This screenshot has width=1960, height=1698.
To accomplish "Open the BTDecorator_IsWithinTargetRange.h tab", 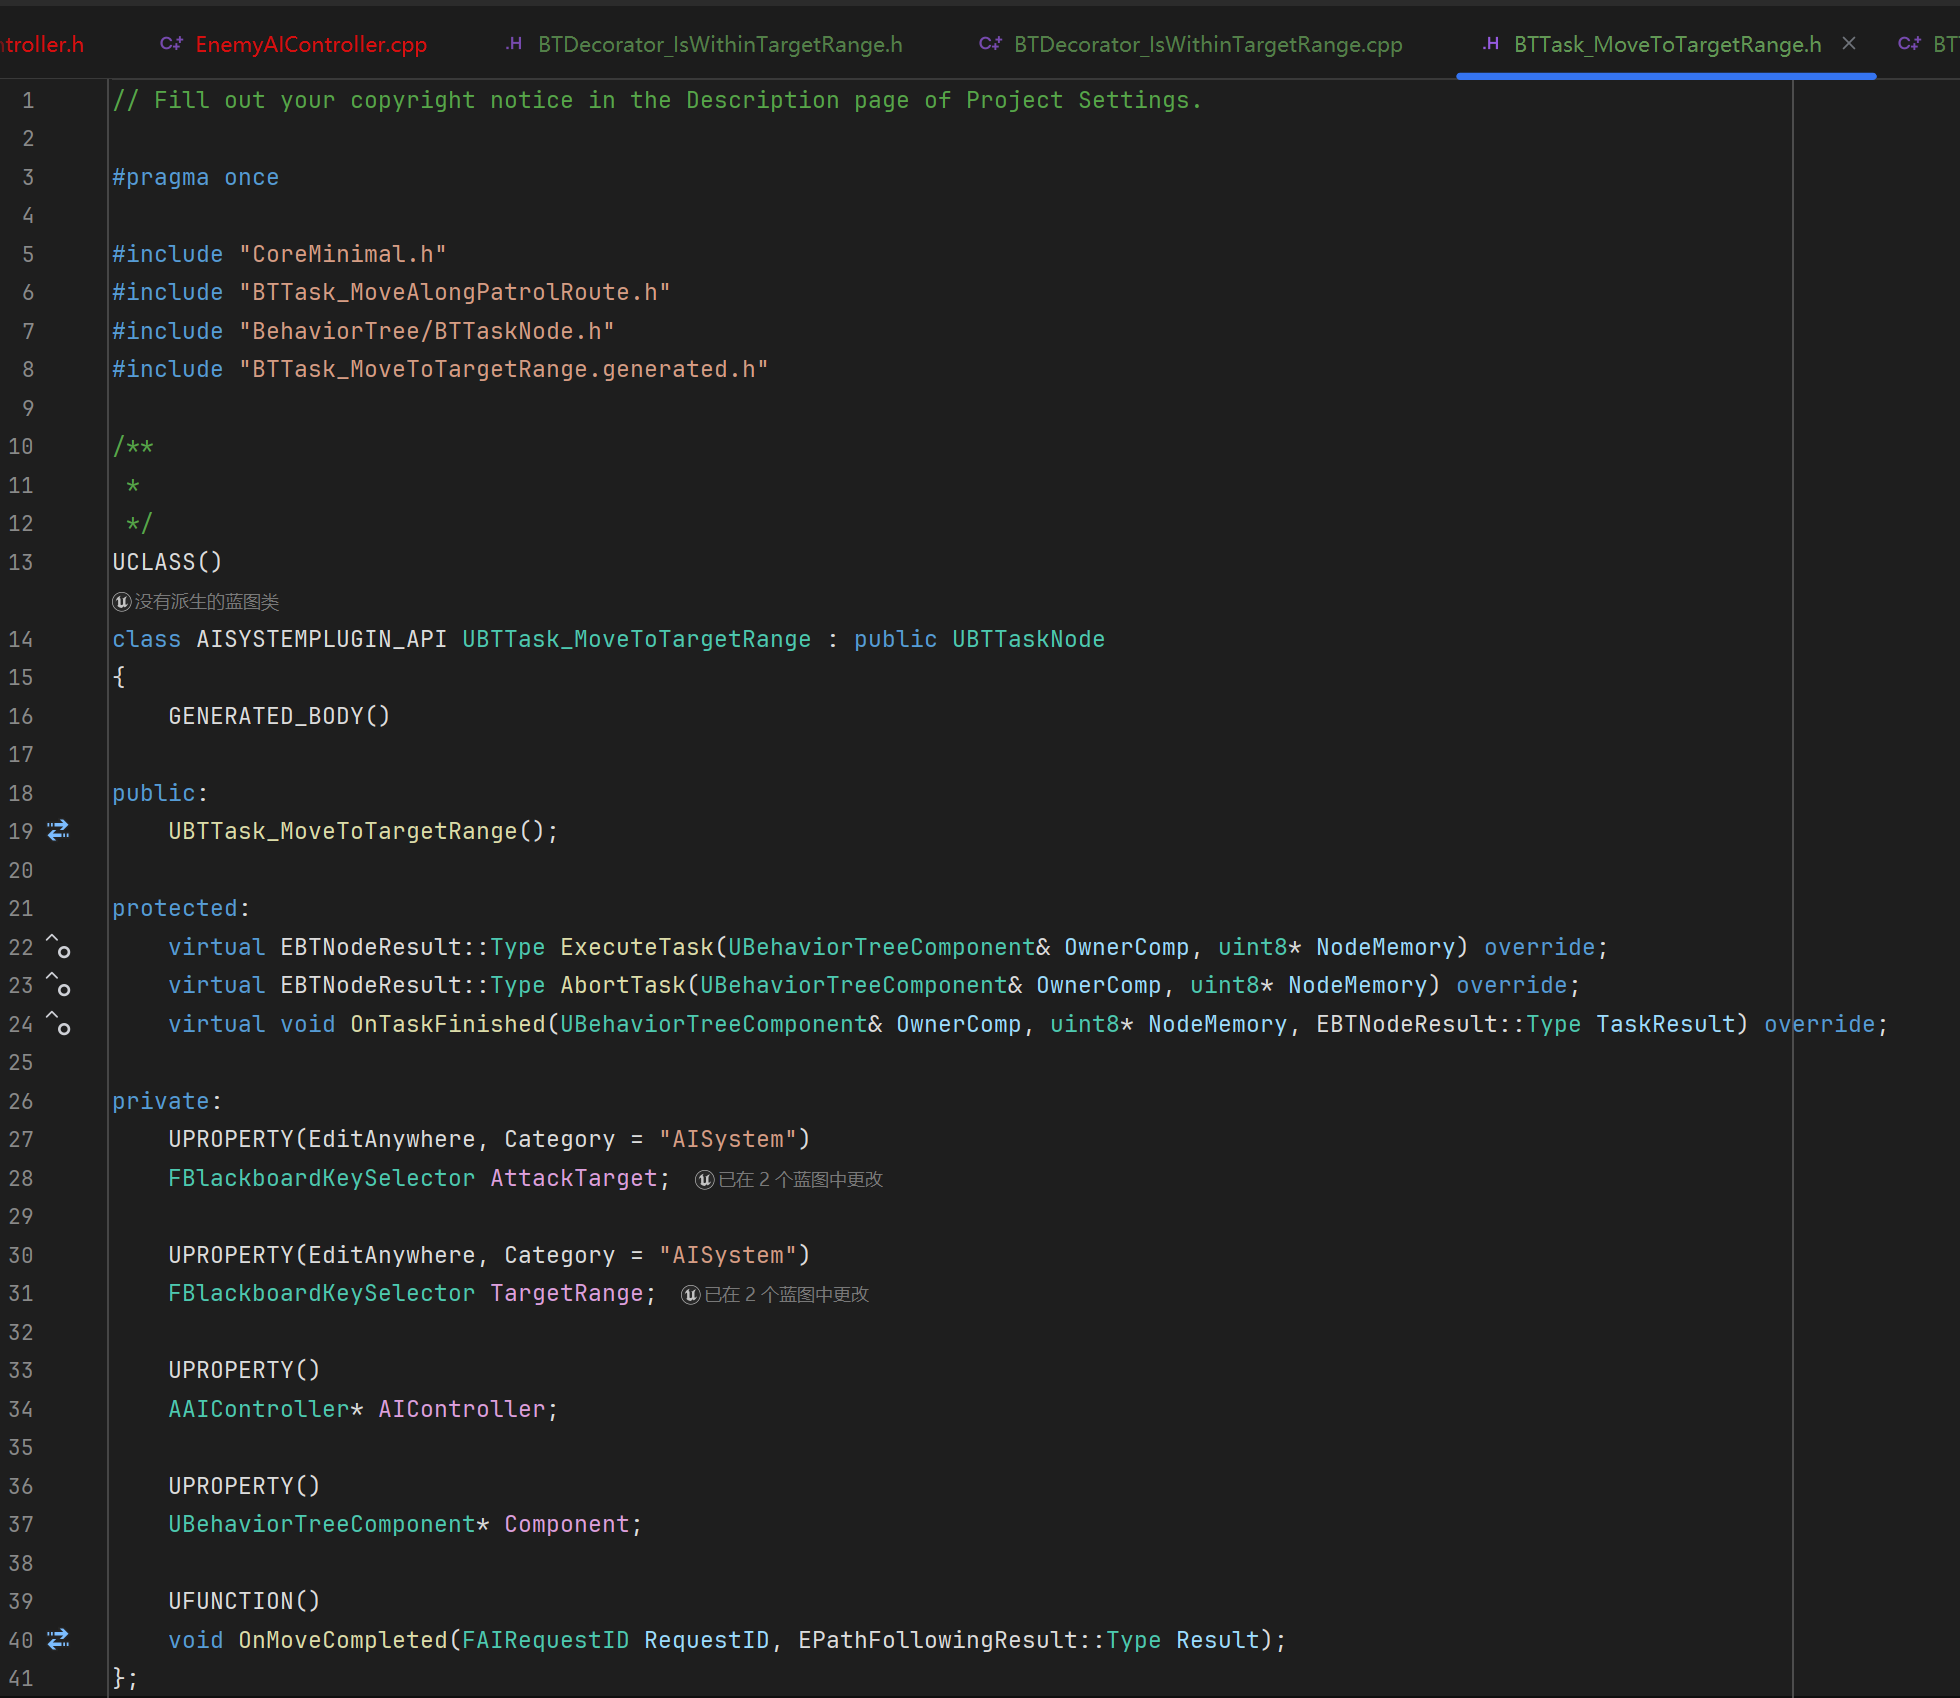I will (x=719, y=45).
